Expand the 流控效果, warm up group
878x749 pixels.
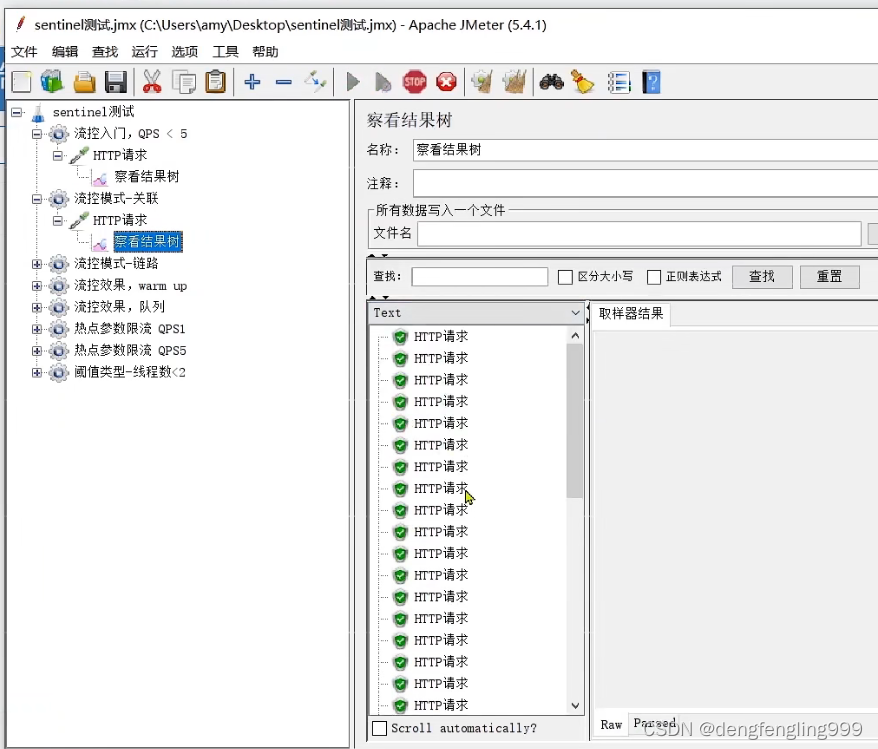coord(37,286)
